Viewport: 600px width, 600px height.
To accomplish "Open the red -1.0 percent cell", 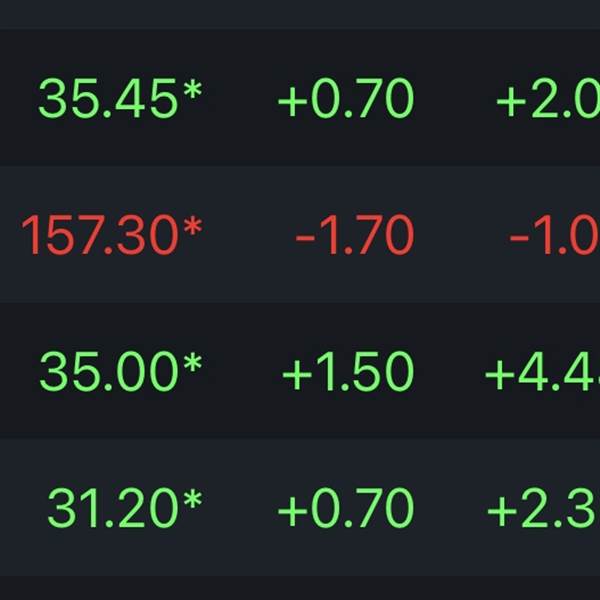I will 554,235.
